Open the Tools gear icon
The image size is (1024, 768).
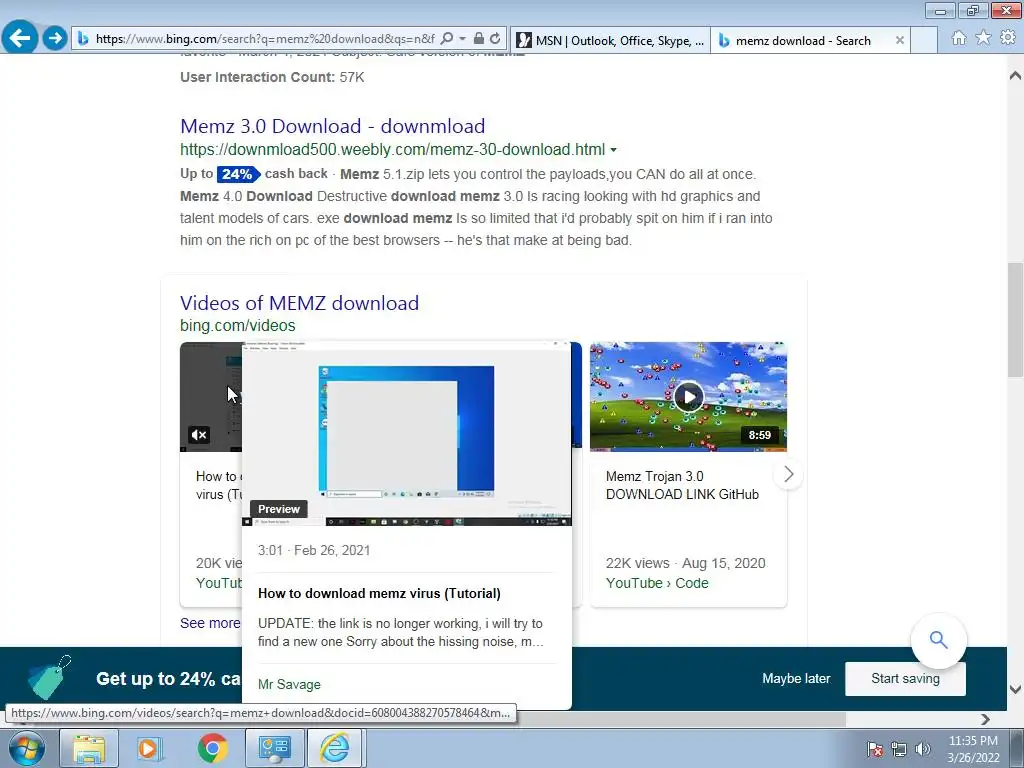(x=1008, y=38)
